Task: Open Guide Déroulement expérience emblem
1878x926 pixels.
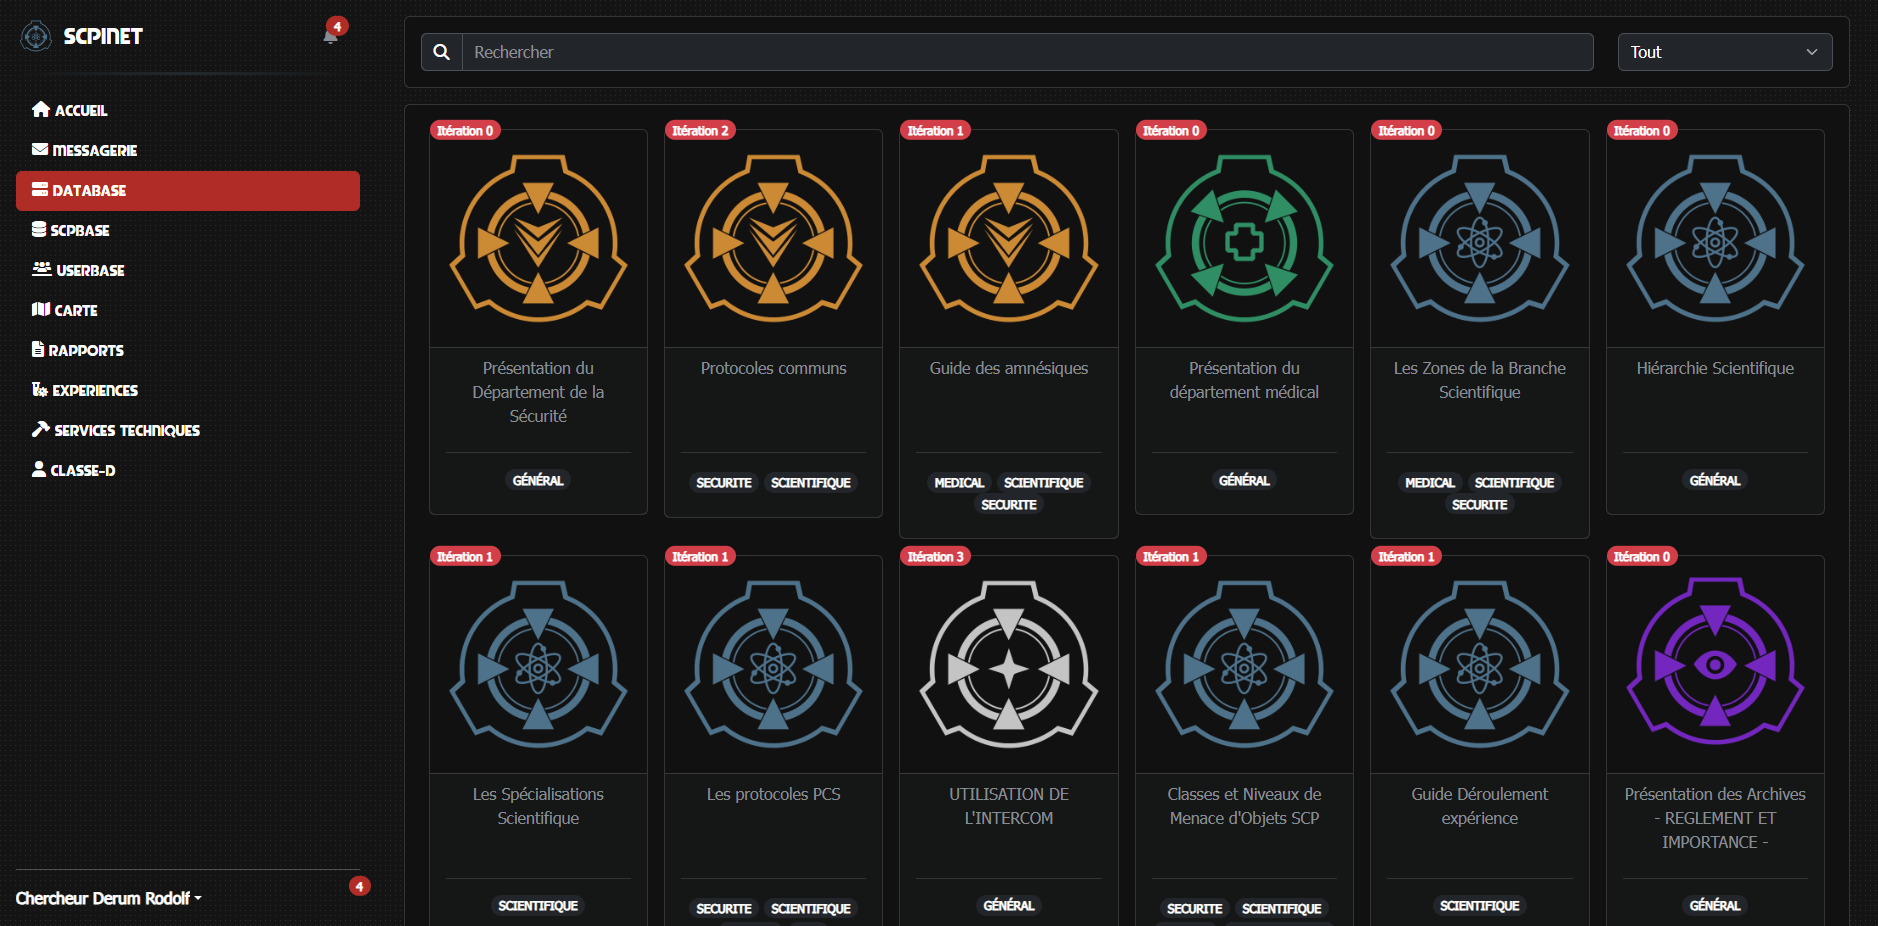Action: [1480, 664]
